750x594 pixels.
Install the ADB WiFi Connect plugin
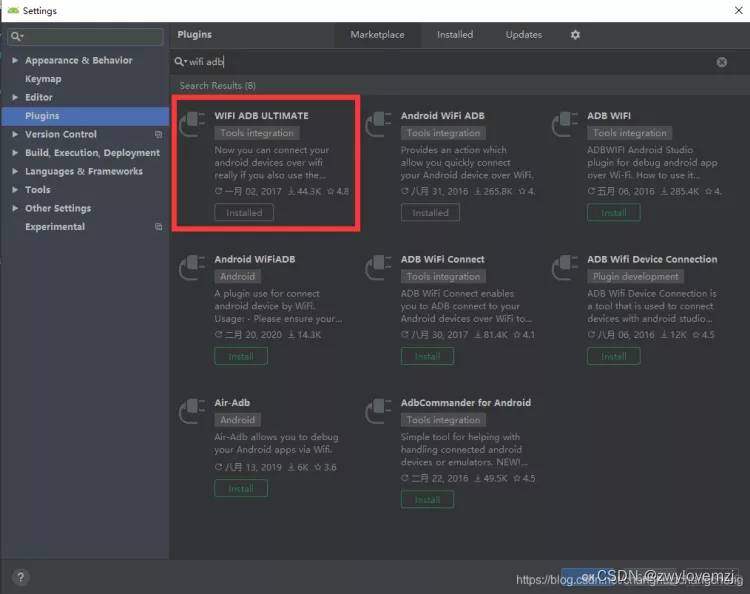pyautogui.click(x=428, y=356)
